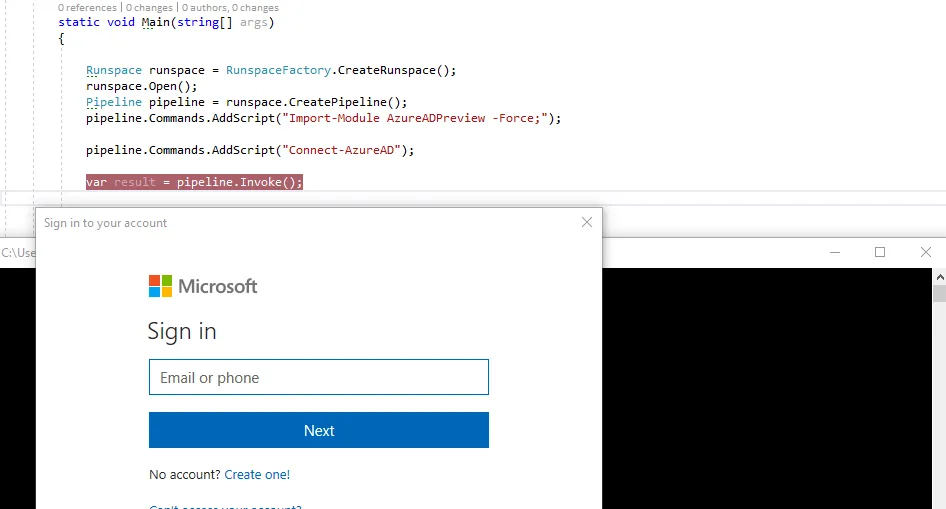Screen dimensions: 946x509
Task: Click the "Connect-AzureAD" string literal
Action: [x=341, y=150]
